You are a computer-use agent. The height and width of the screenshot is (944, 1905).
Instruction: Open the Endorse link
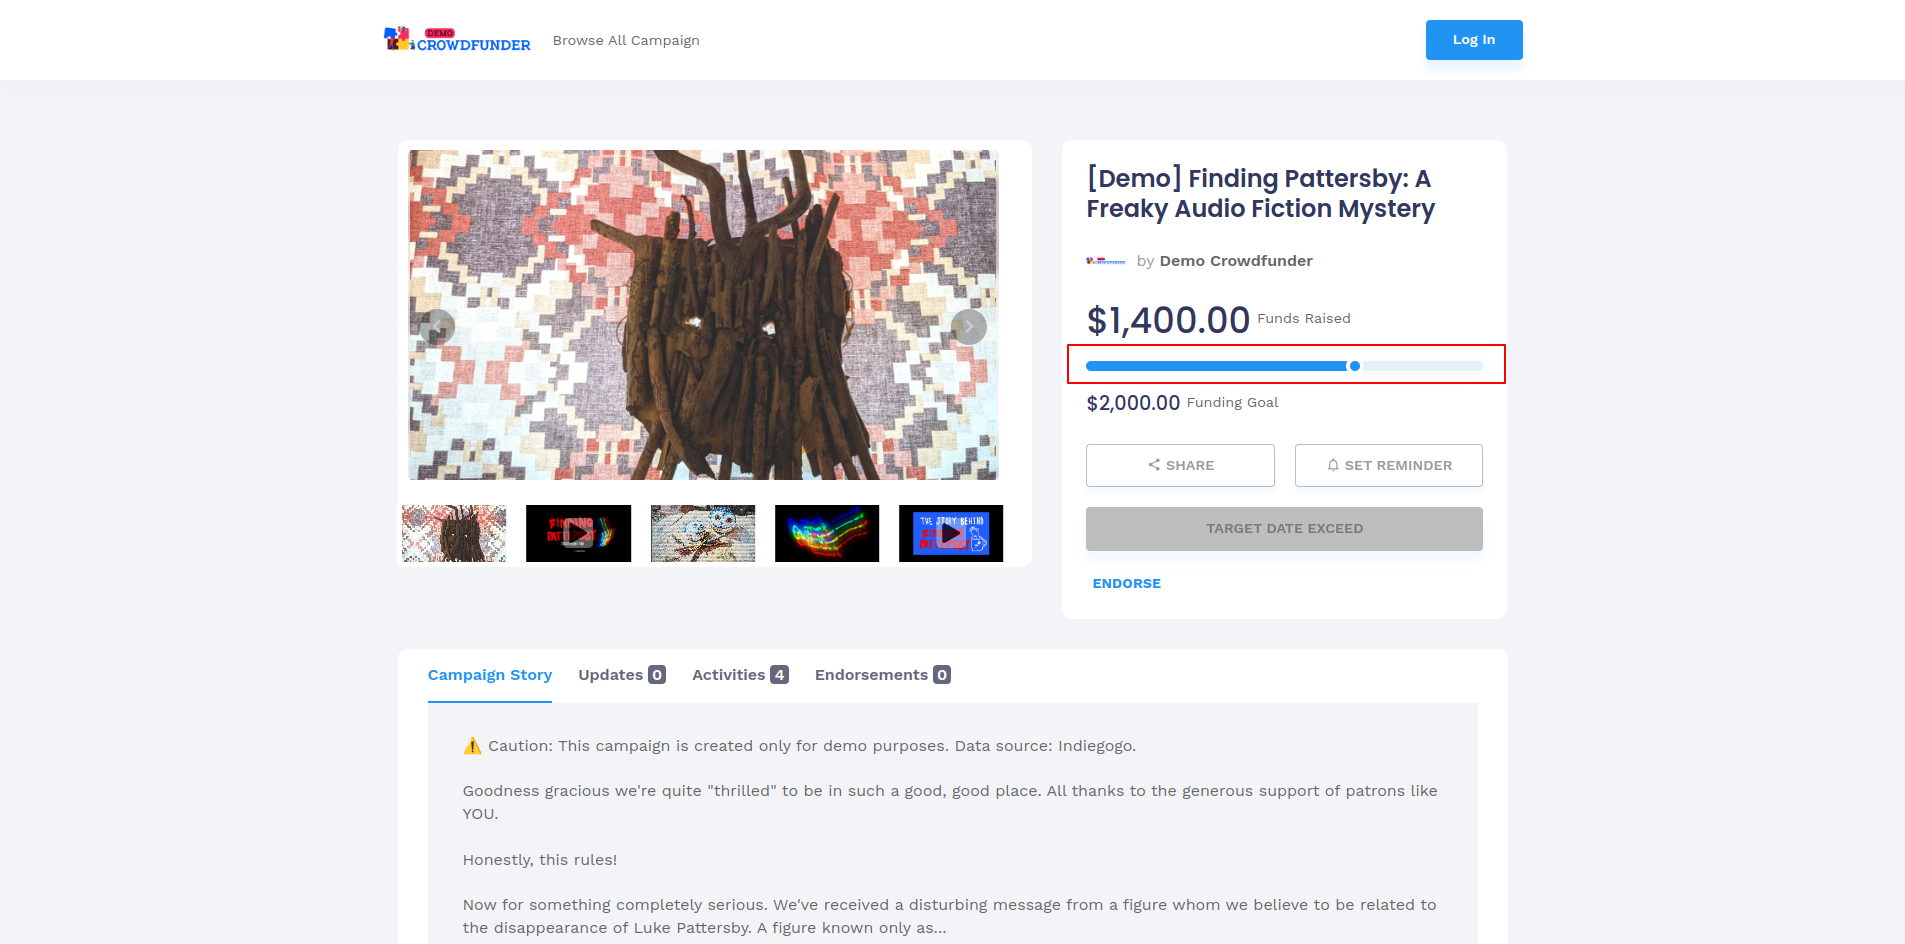click(x=1127, y=584)
